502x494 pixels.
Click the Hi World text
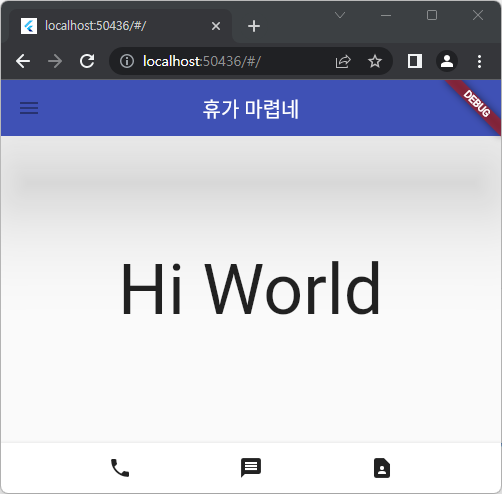tap(251, 288)
